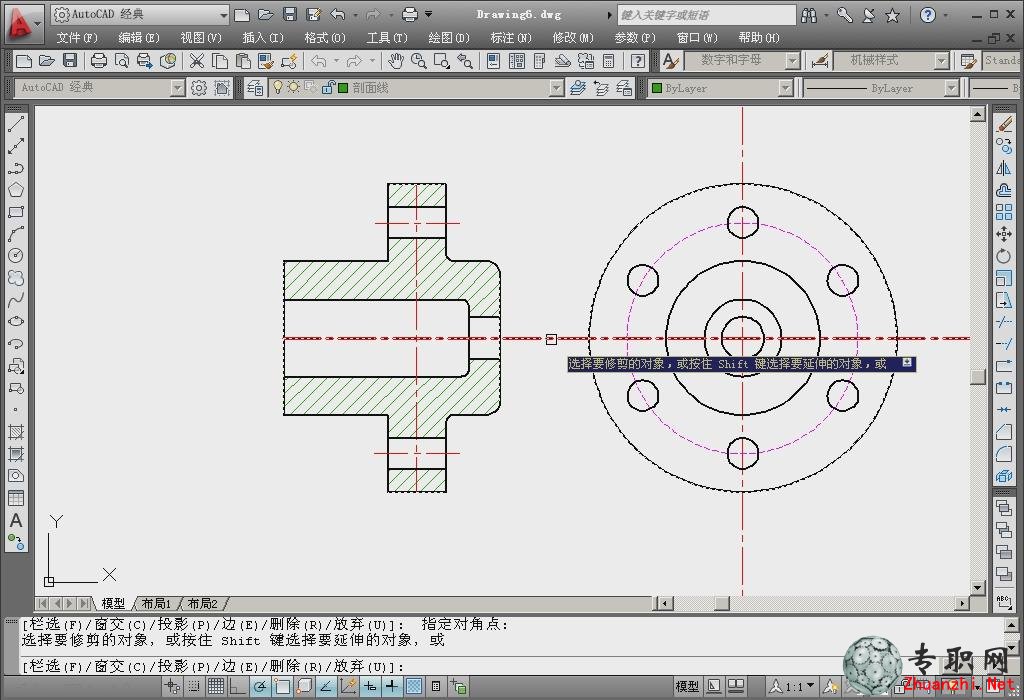Screen dimensions: 1024x700
Task: Toggle Object Snap in status bar
Action: 282,686
